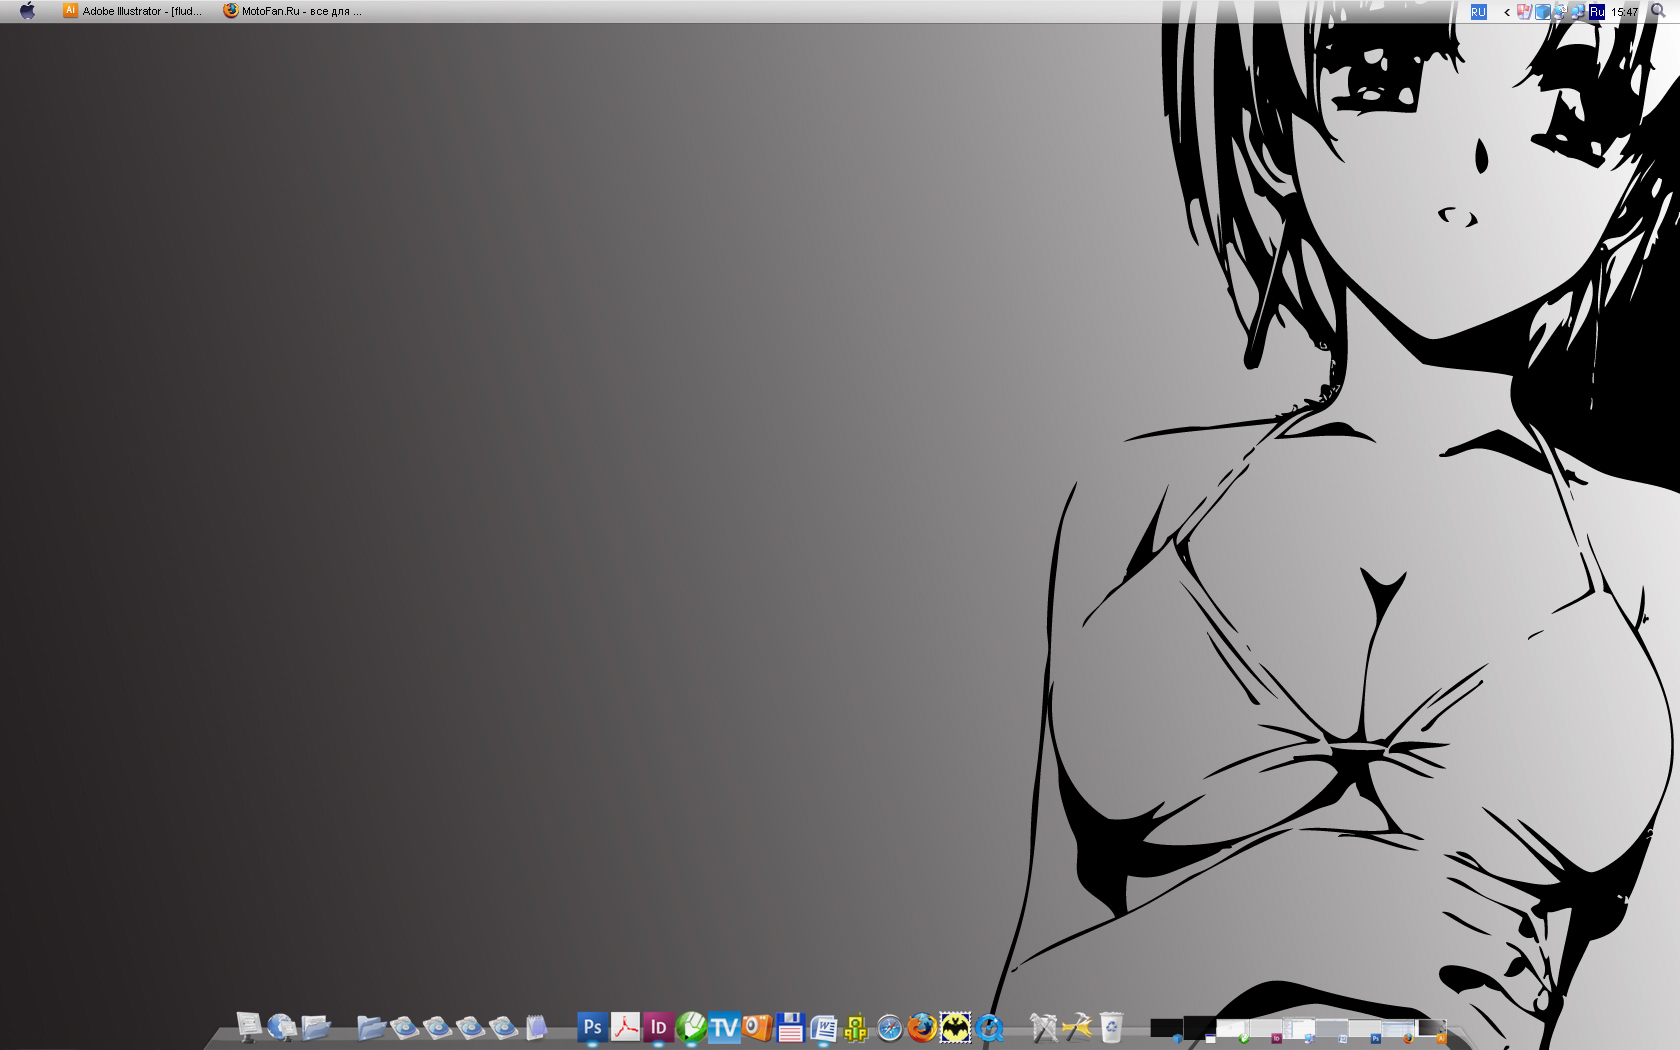Image resolution: width=1680 pixels, height=1050 pixels.
Task: Launch Adobe Acrobat from the dock
Action: coord(625,1027)
